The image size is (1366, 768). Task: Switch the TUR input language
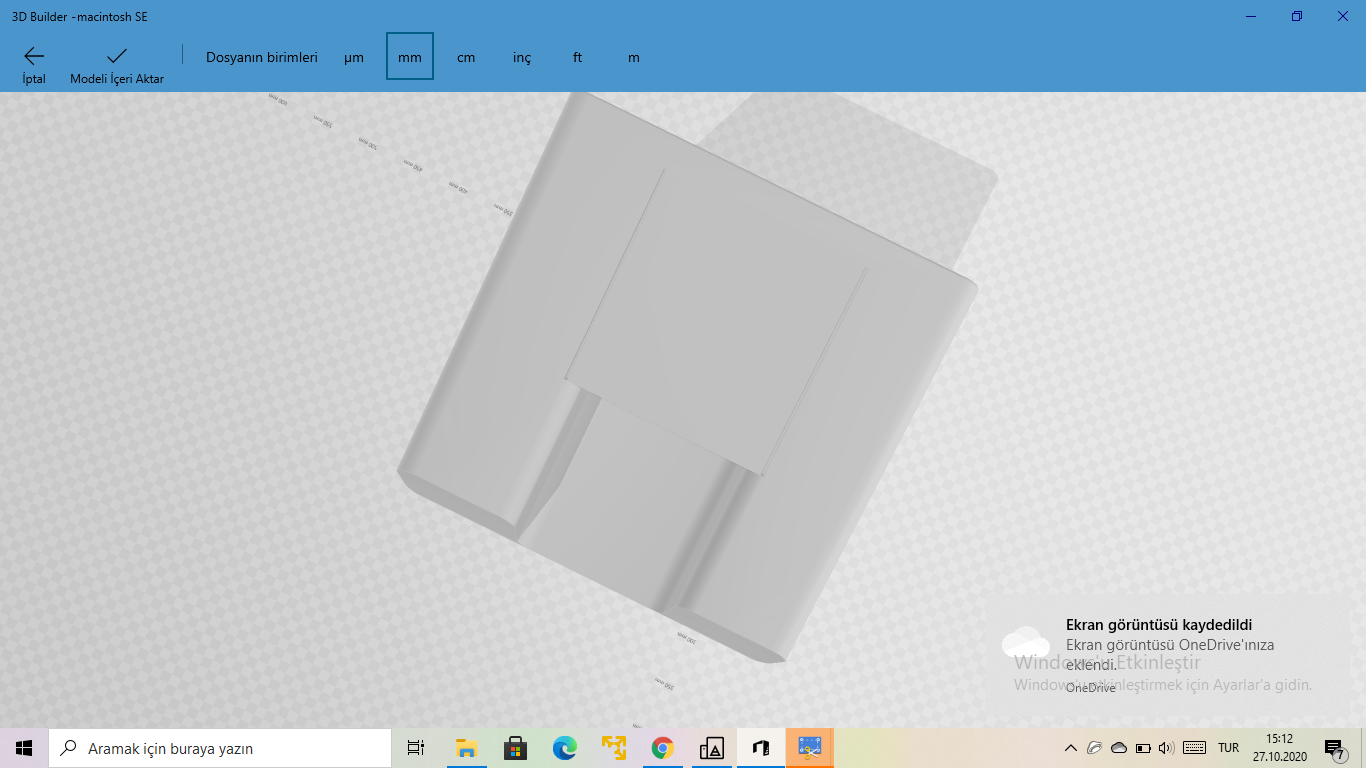(x=1228, y=748)
